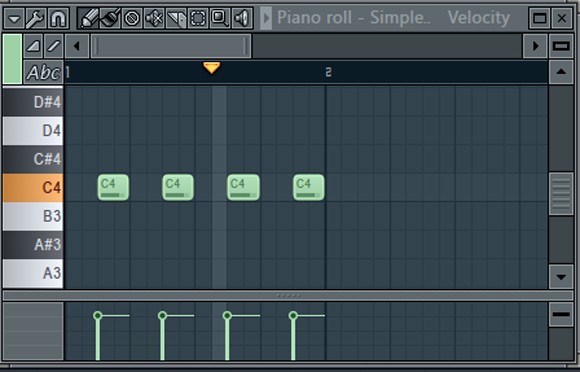Screen dimensions: 580x372
Task: Click bar number 2 on the timeline
Action: click(328, 72)
